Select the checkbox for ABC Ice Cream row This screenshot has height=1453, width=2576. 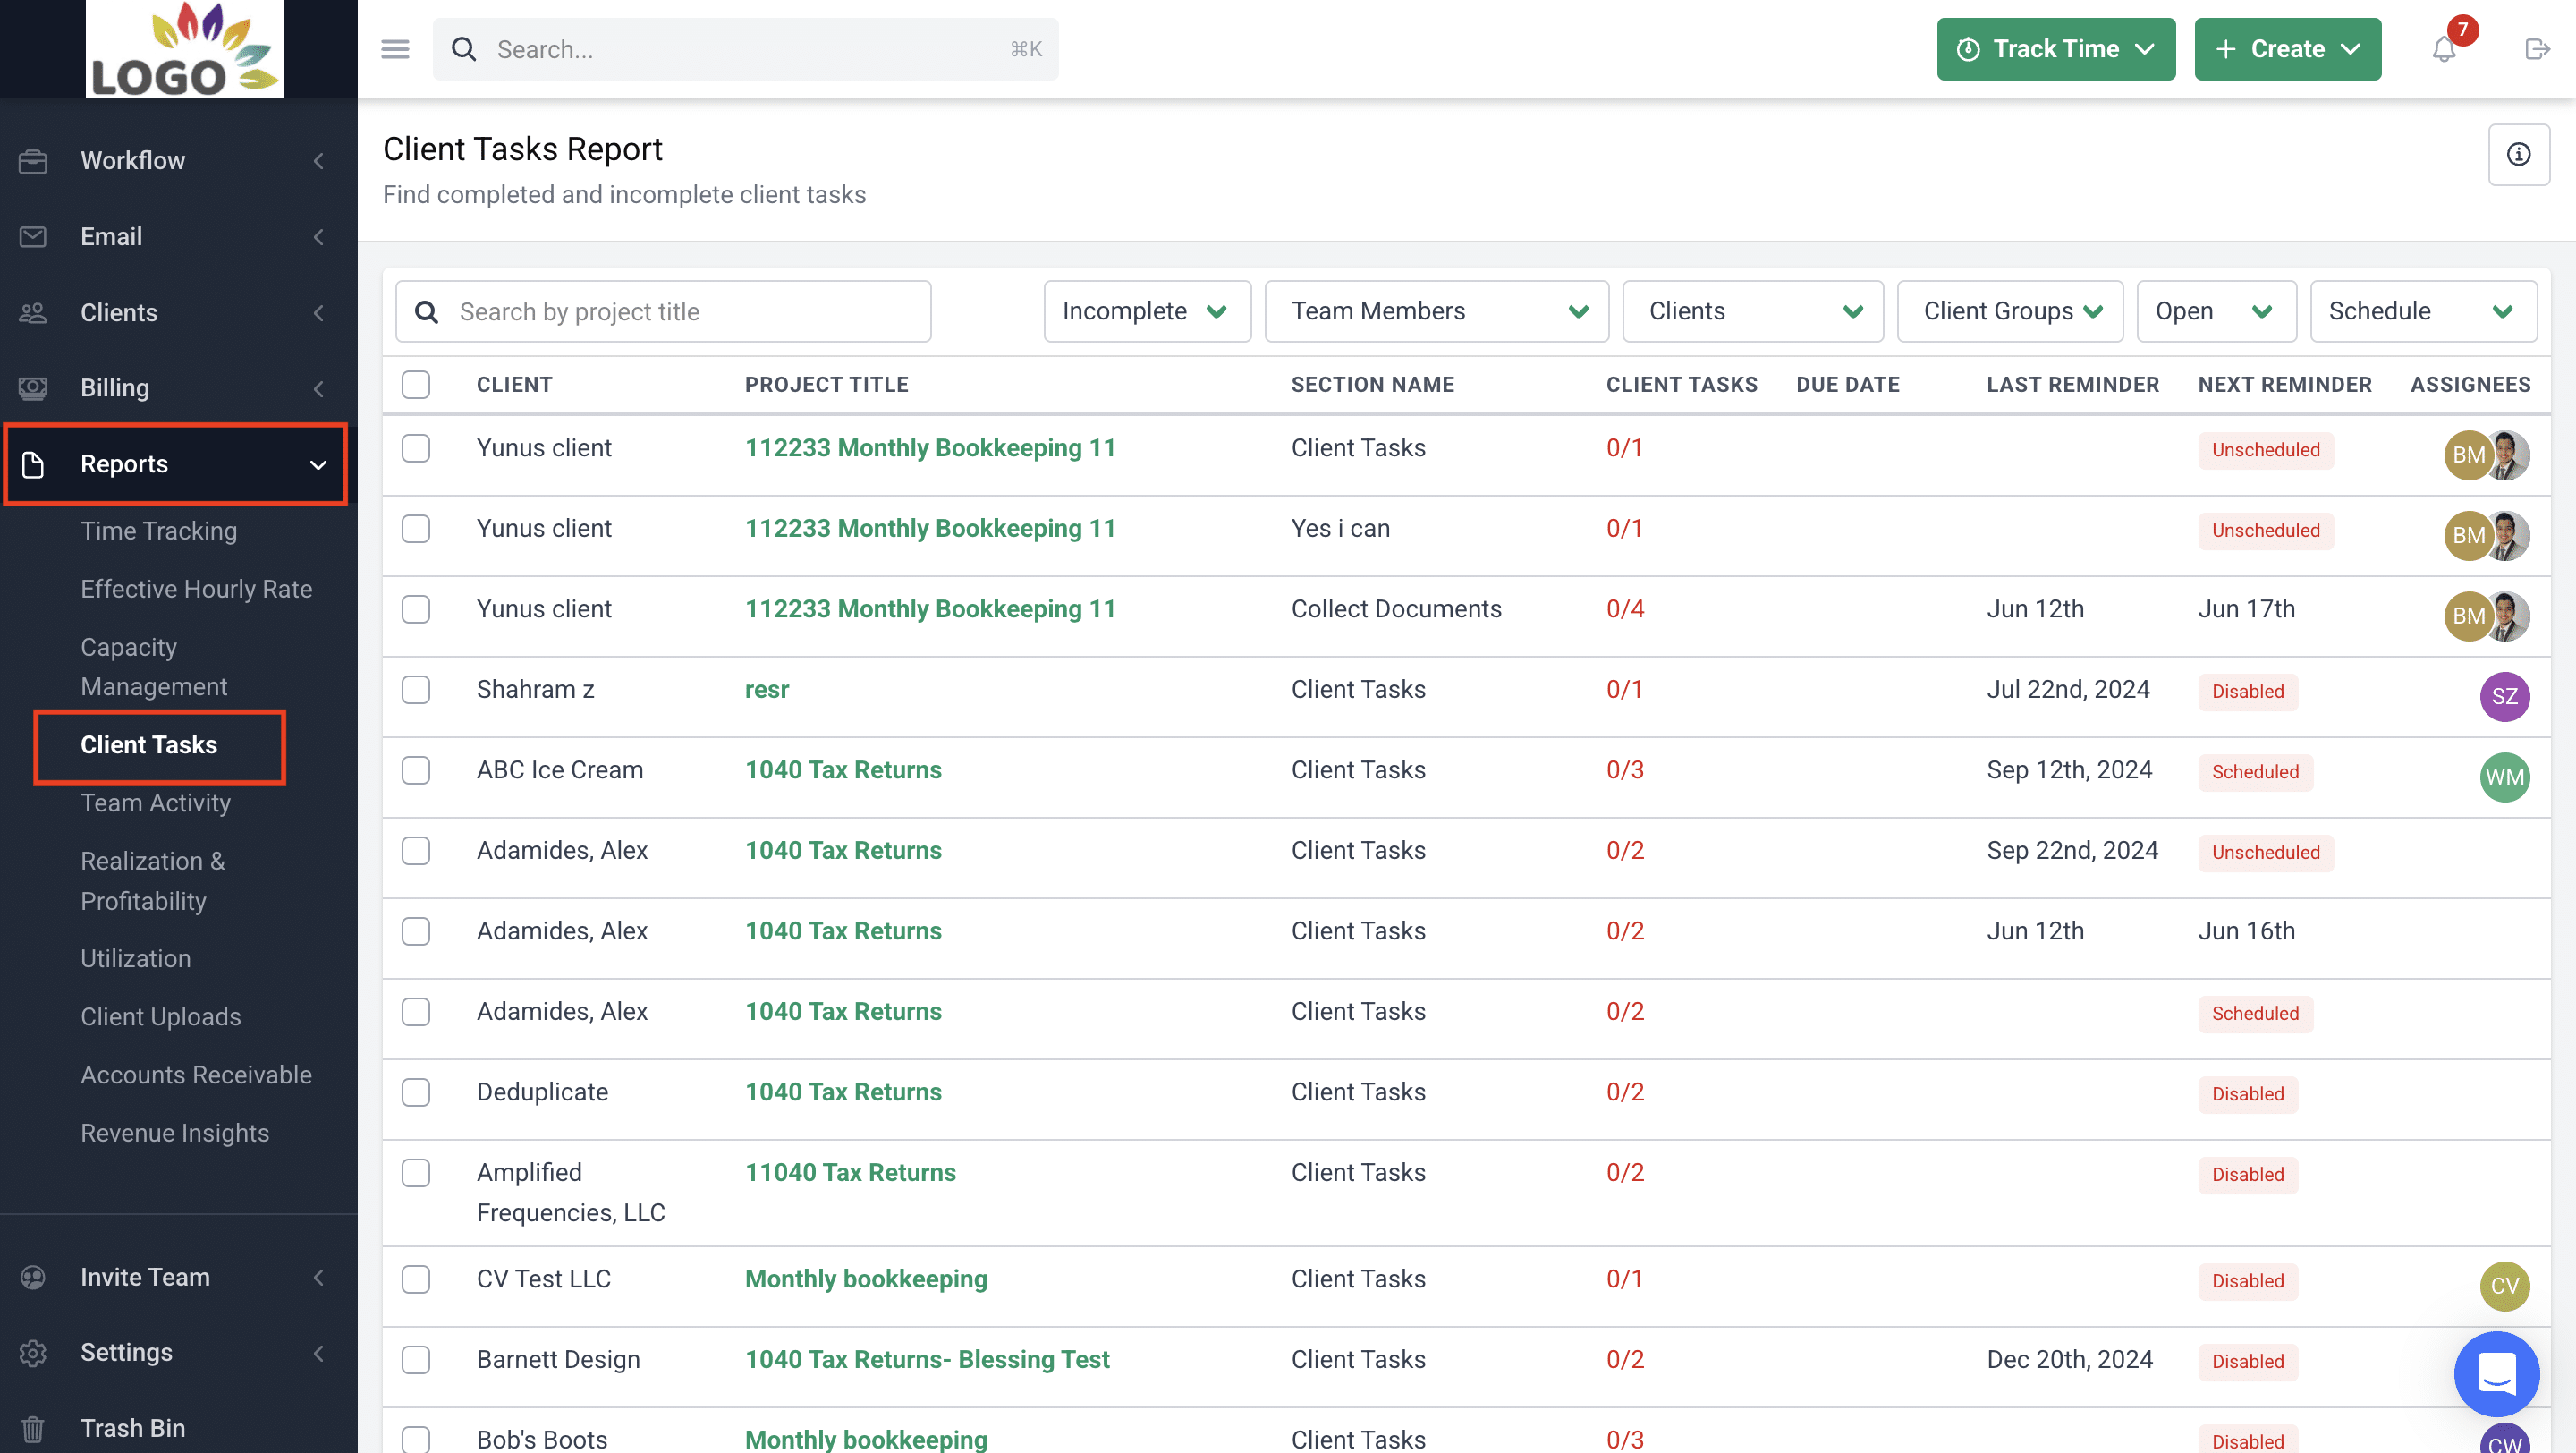[416, 770]
